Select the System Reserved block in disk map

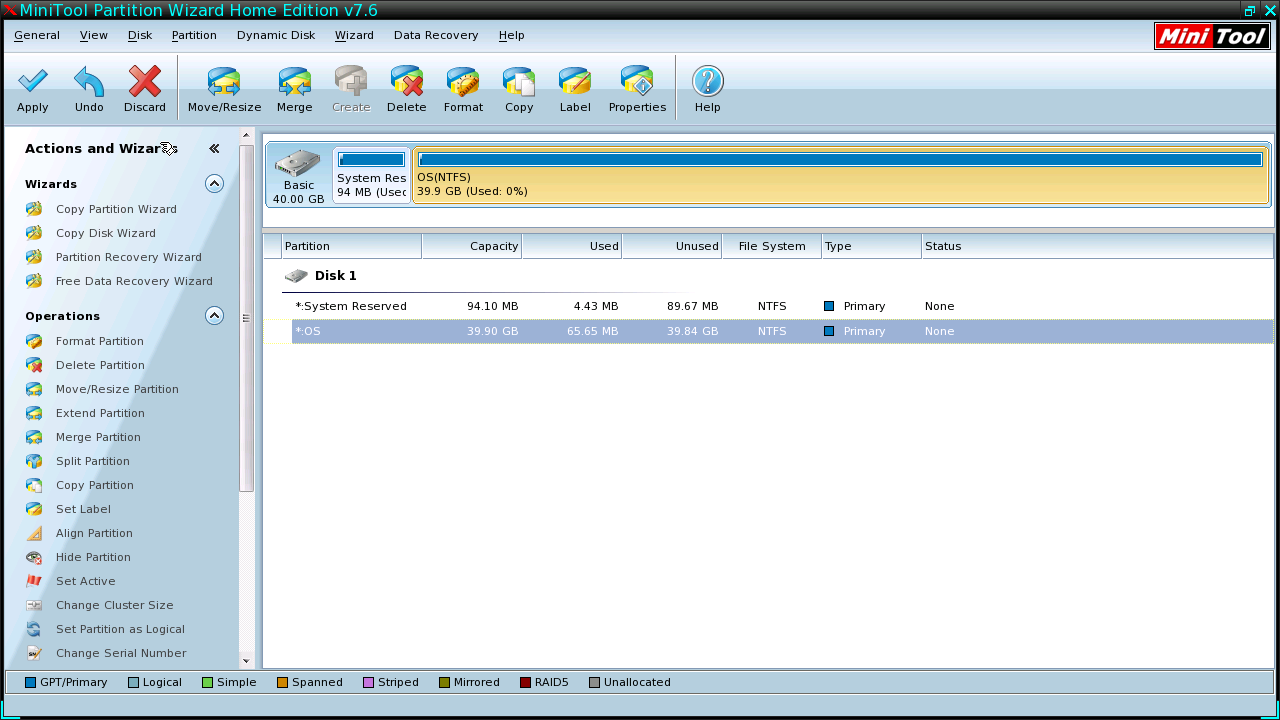click(371, 175)
